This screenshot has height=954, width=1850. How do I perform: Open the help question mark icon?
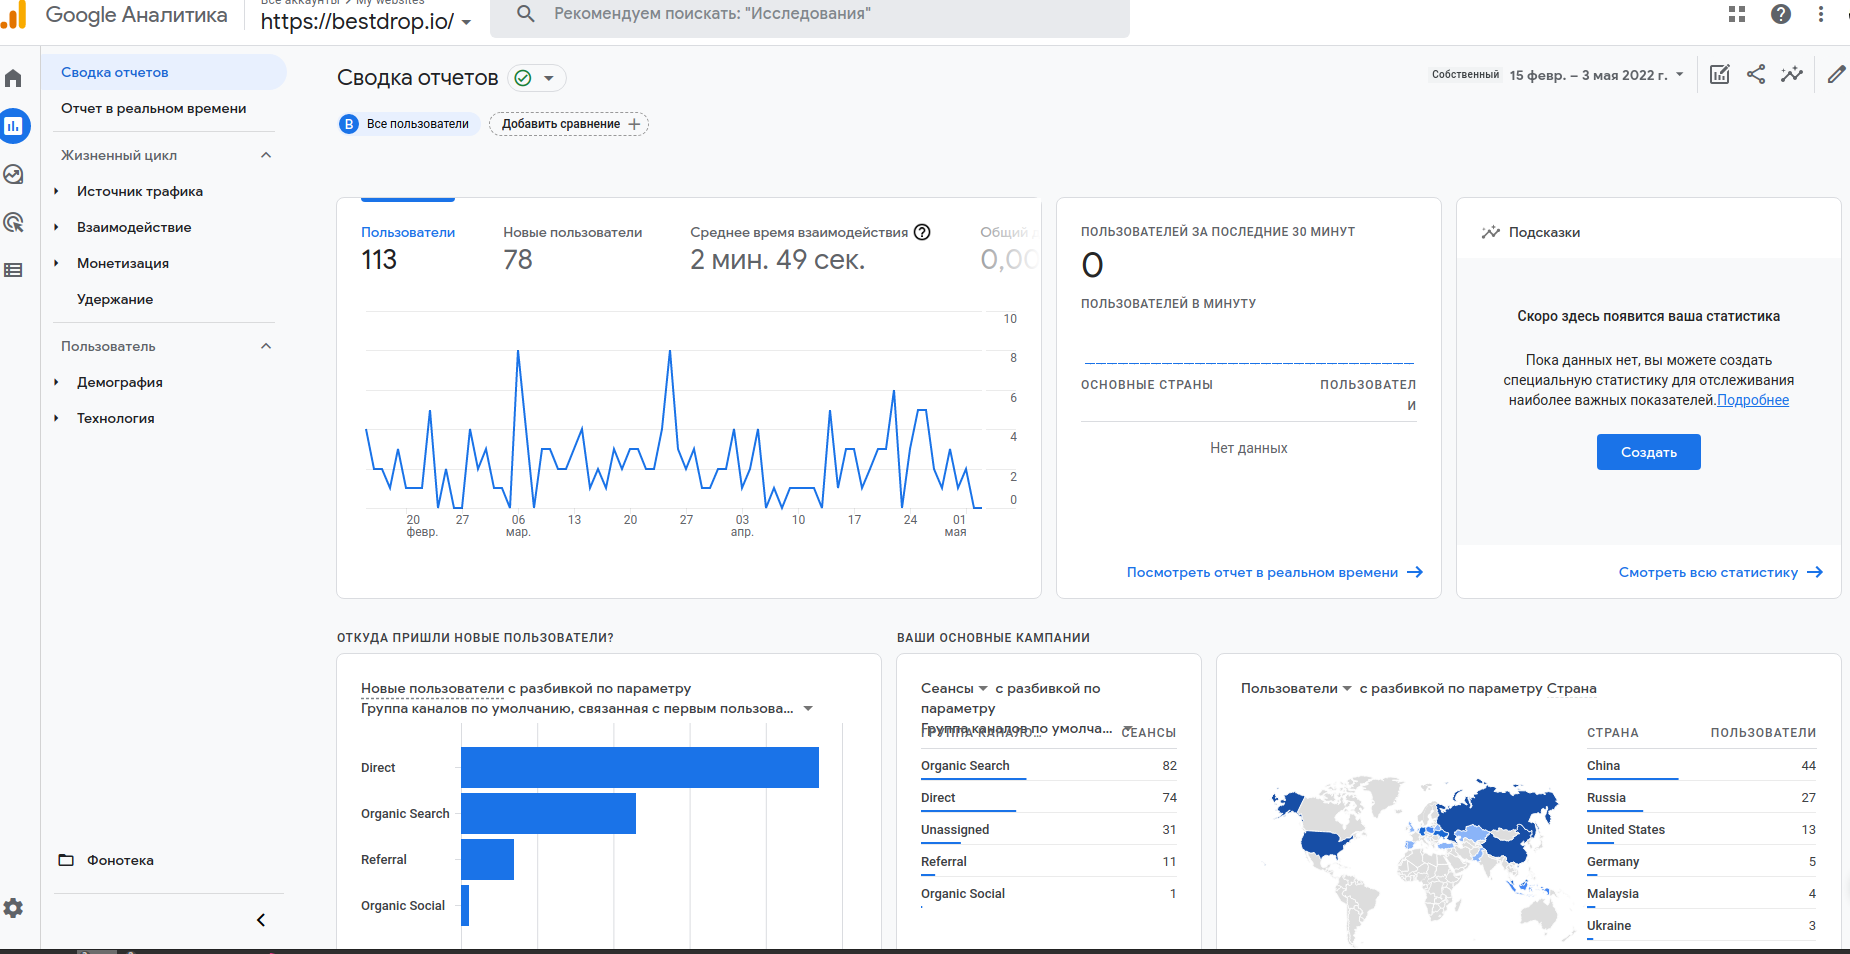coord(1781,14)
